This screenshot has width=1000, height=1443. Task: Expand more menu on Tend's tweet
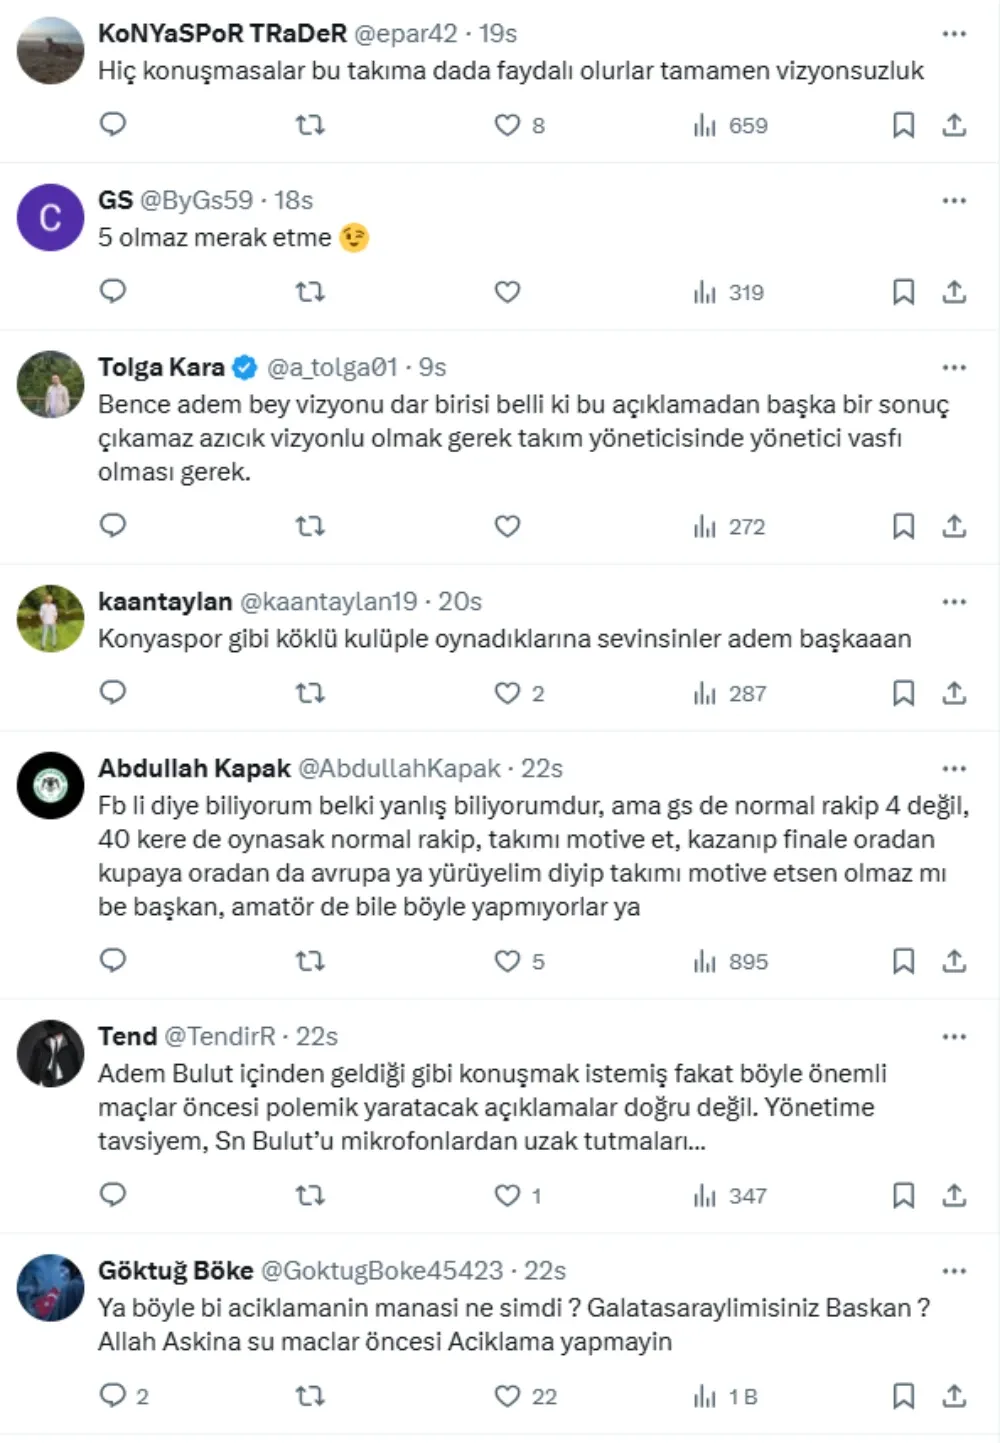pos(954,1036)
